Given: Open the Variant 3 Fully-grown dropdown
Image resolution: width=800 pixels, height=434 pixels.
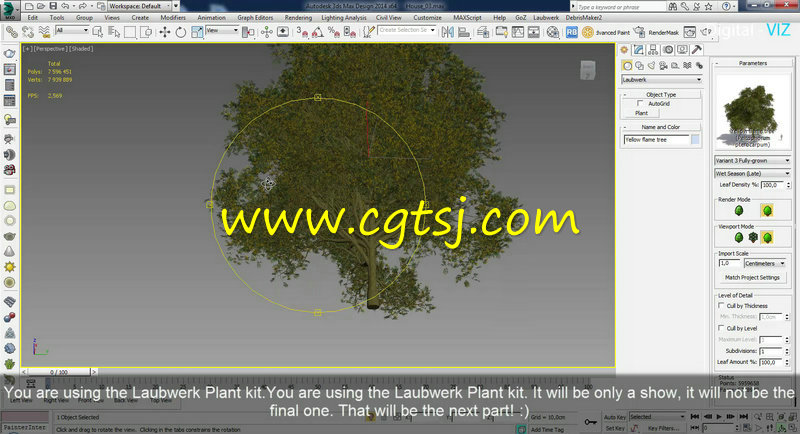Looking at the screenshot, I should [753, 160].
